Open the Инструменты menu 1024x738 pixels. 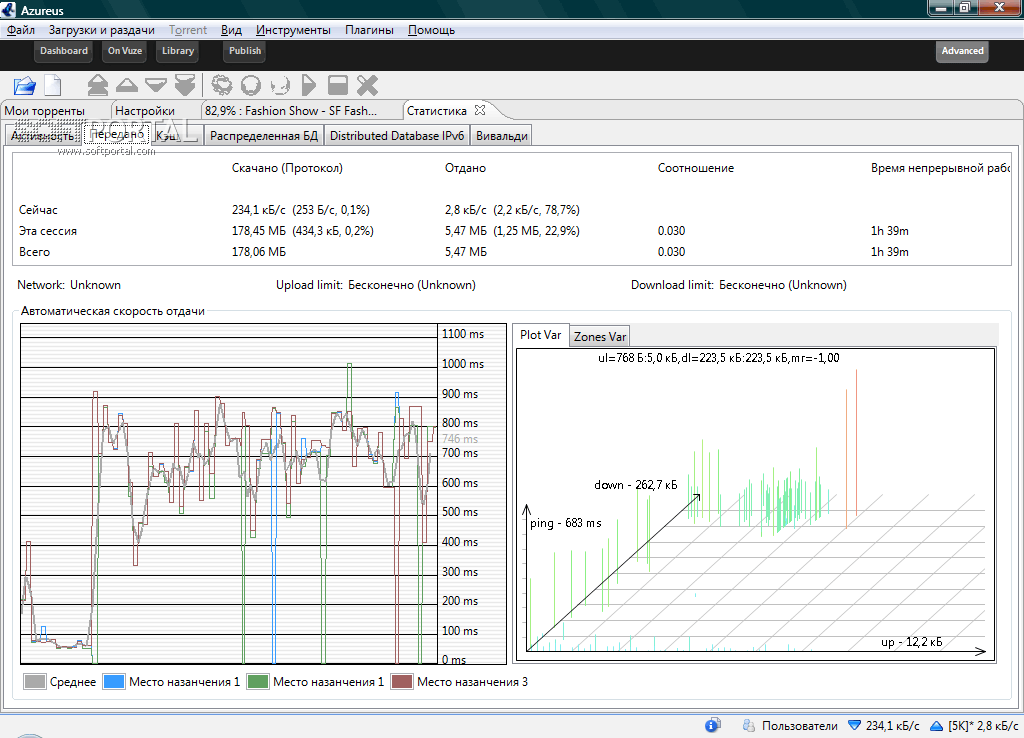pyautogui.click(x=294, y=30)
